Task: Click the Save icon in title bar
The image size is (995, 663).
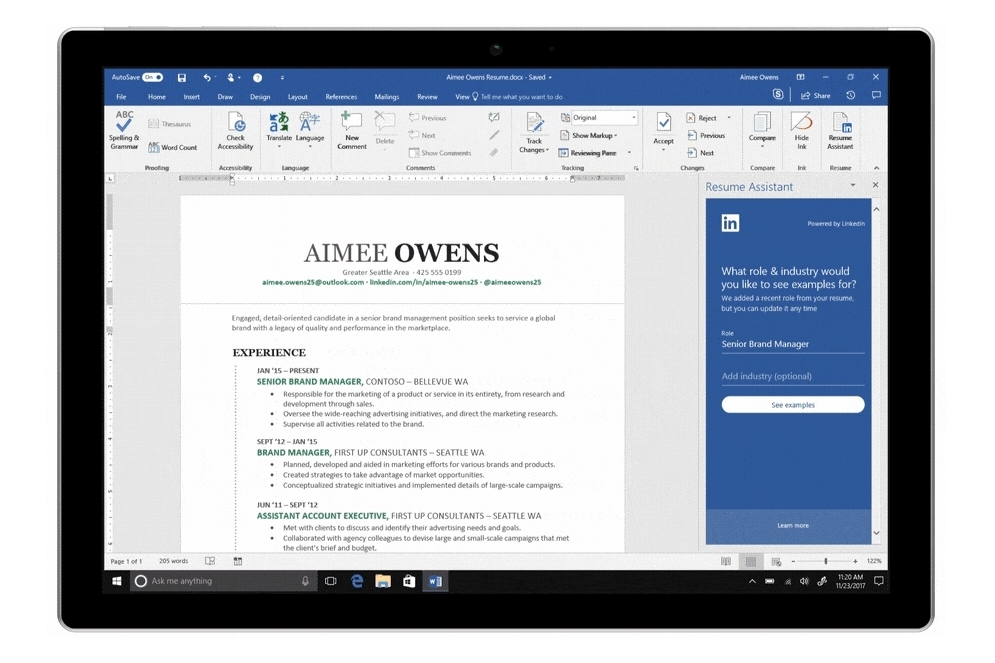Action: 181,77
